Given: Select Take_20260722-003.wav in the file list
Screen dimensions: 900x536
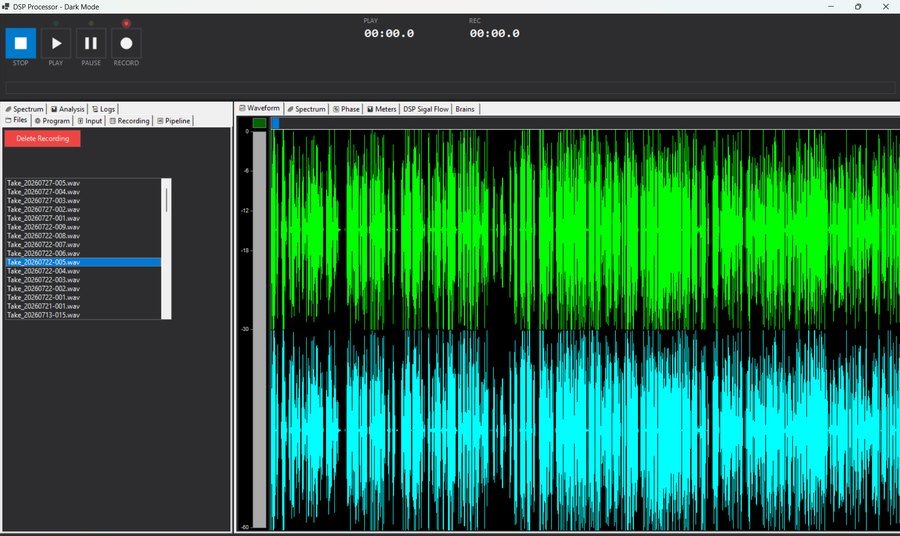Looking at the screenshot, I should (83, 280).
